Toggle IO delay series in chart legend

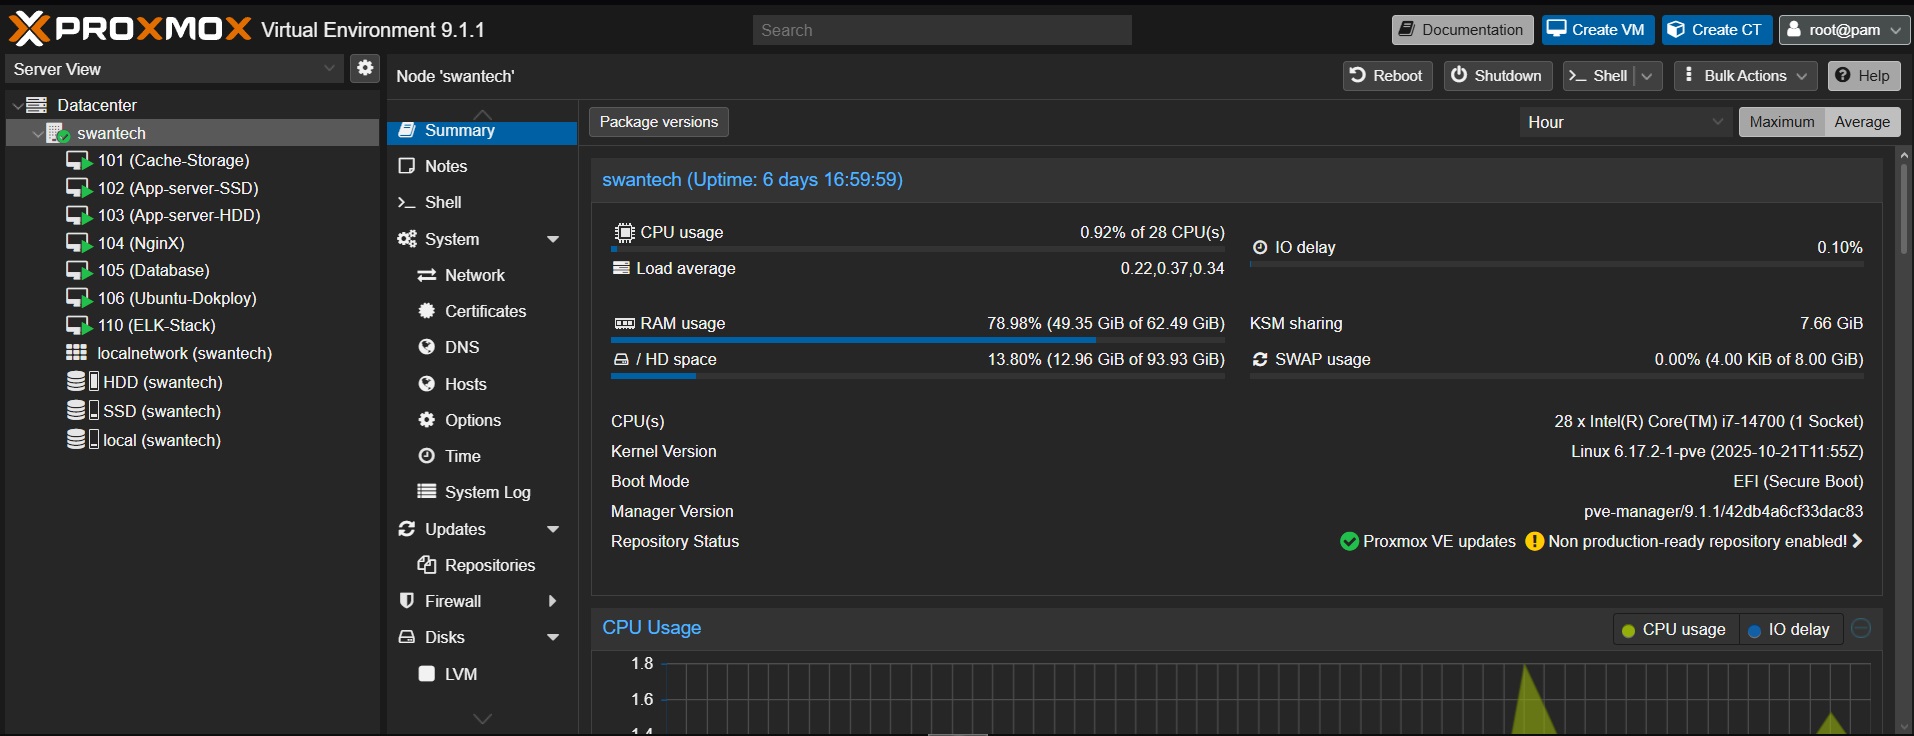pyautogui.click(x=1790, y=629)
